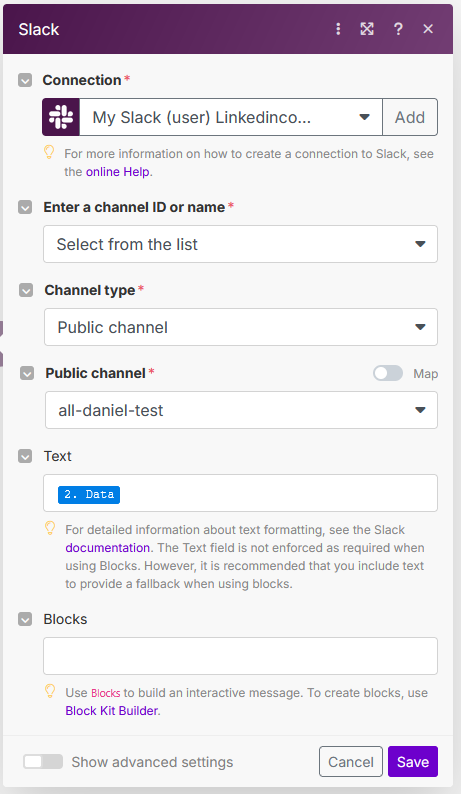Open the all-daniel-test channel dropdown

coord(241,410)
